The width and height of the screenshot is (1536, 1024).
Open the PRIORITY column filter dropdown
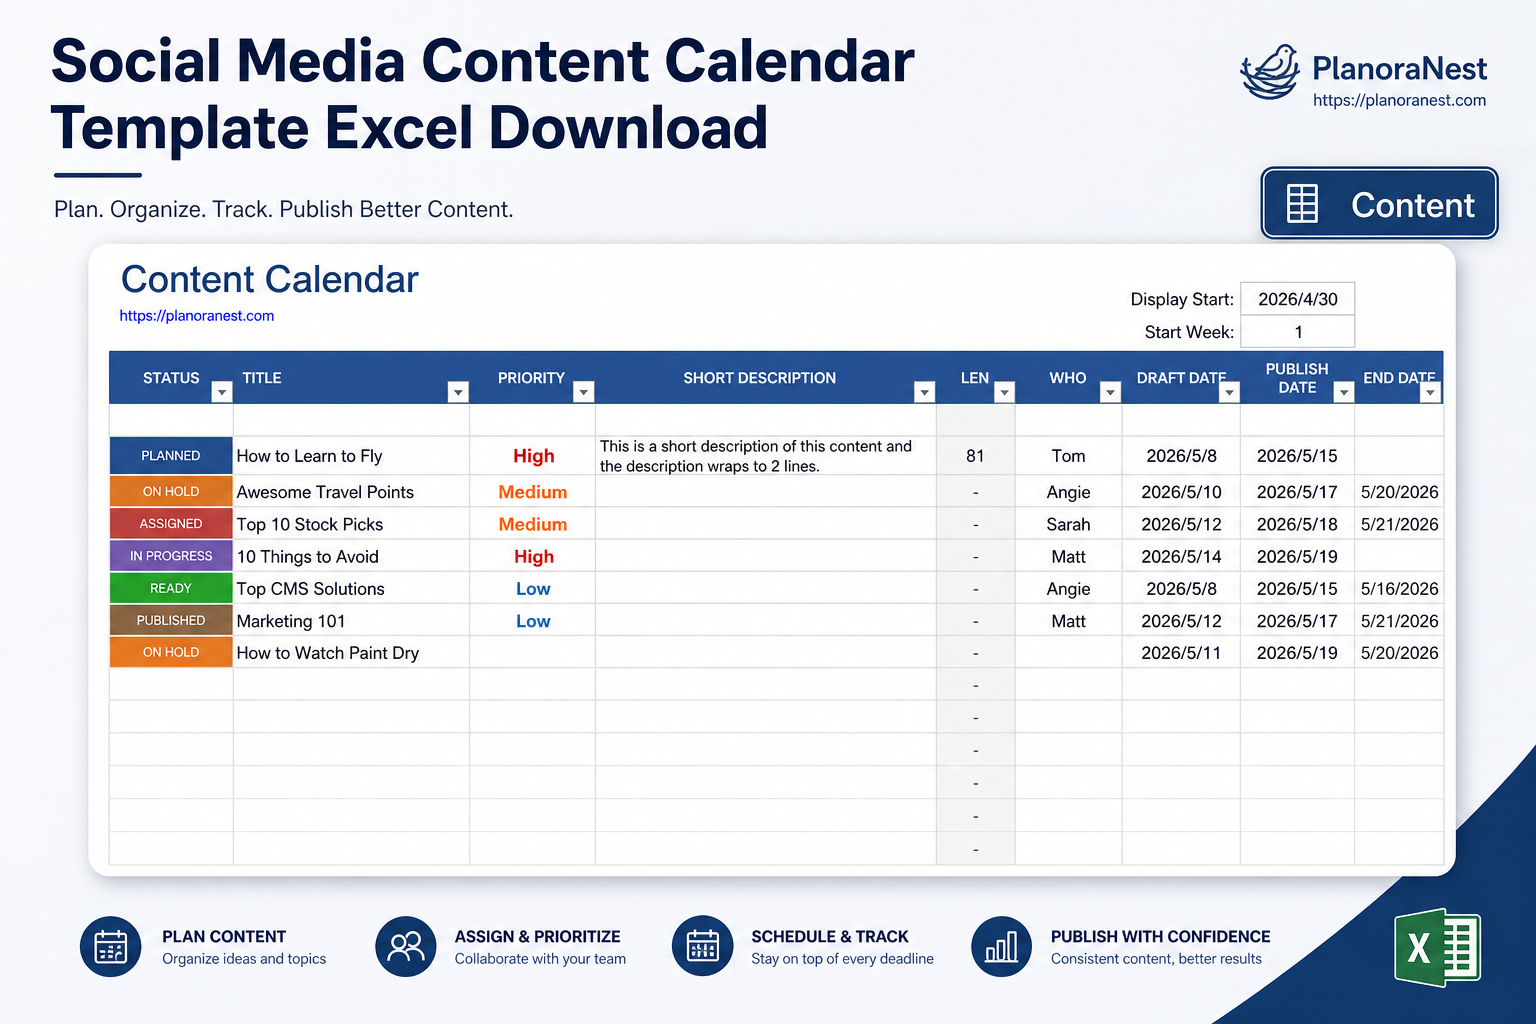[x=584, y=393]
